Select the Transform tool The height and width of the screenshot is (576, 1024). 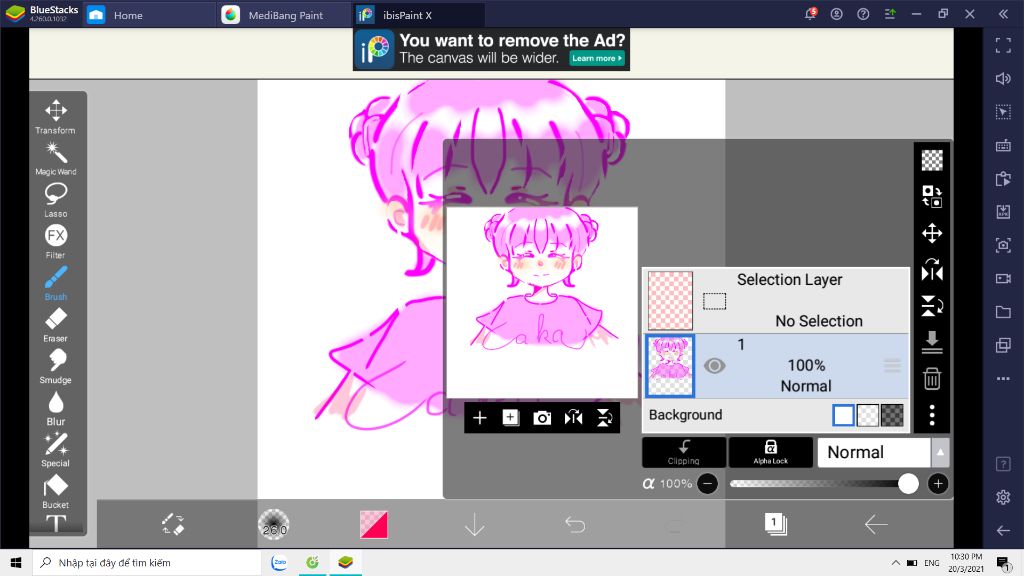tap(56, 117)
